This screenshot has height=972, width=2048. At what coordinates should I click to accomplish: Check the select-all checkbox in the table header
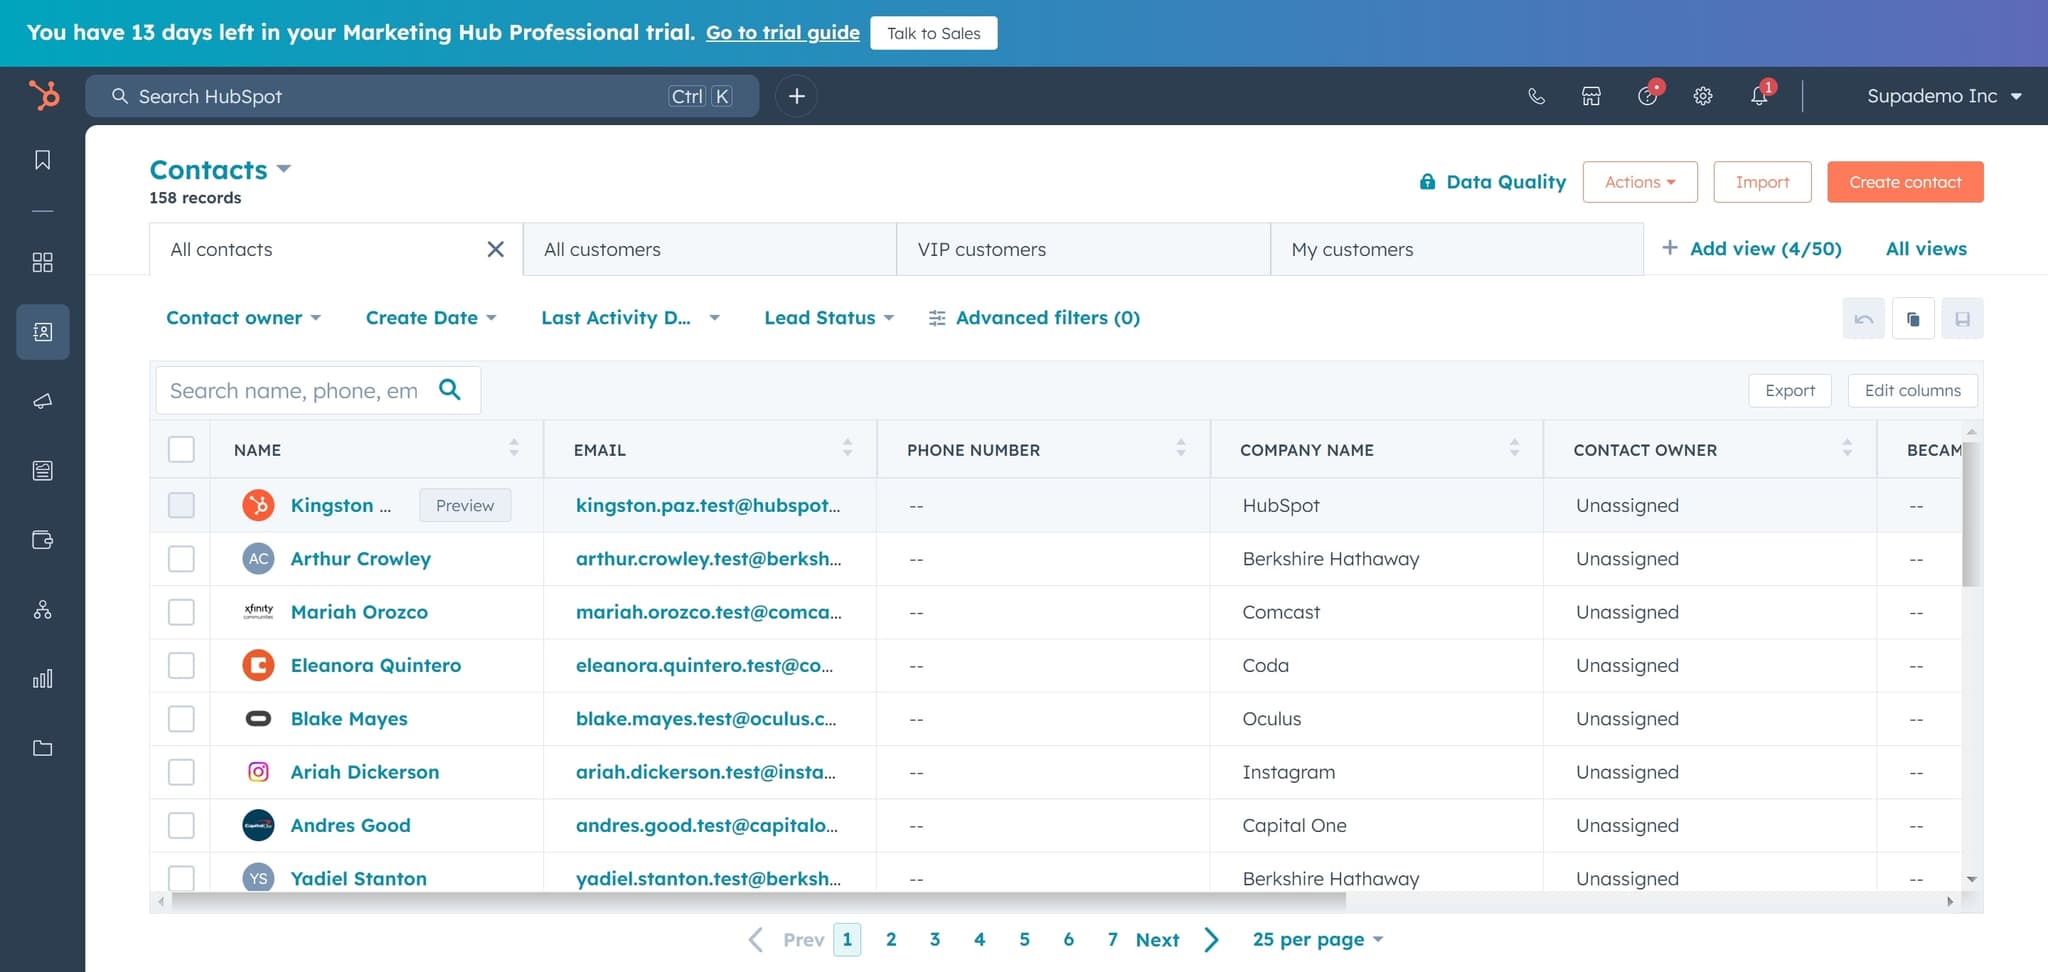(181, 449)
